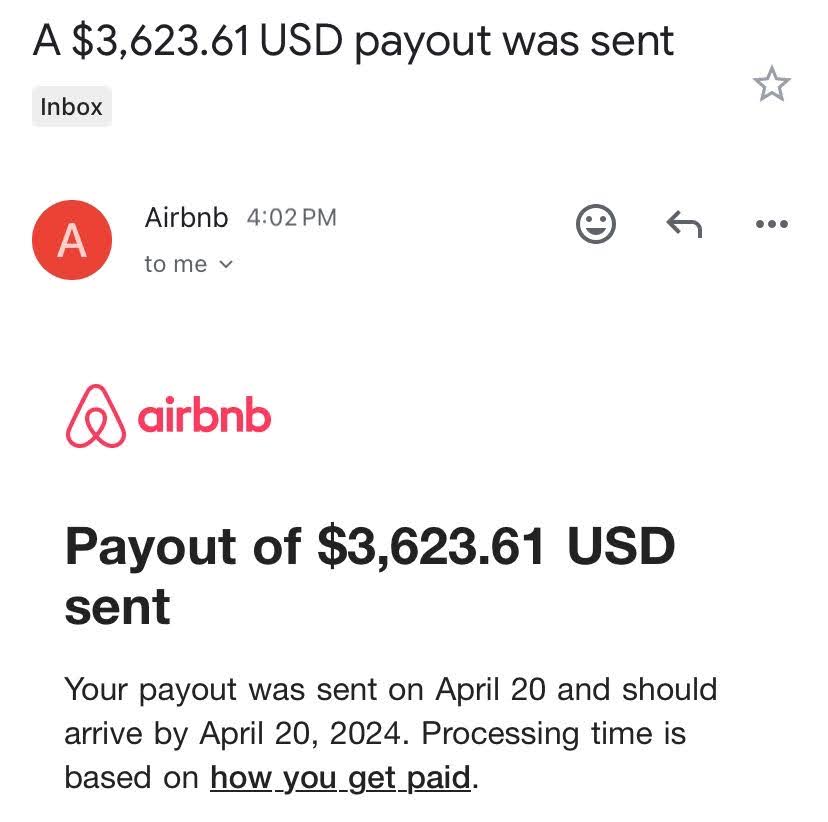Click the email subject line at the top
This screenshot has height=822, width=828.
pyautogui.click(x=353, y=41)
